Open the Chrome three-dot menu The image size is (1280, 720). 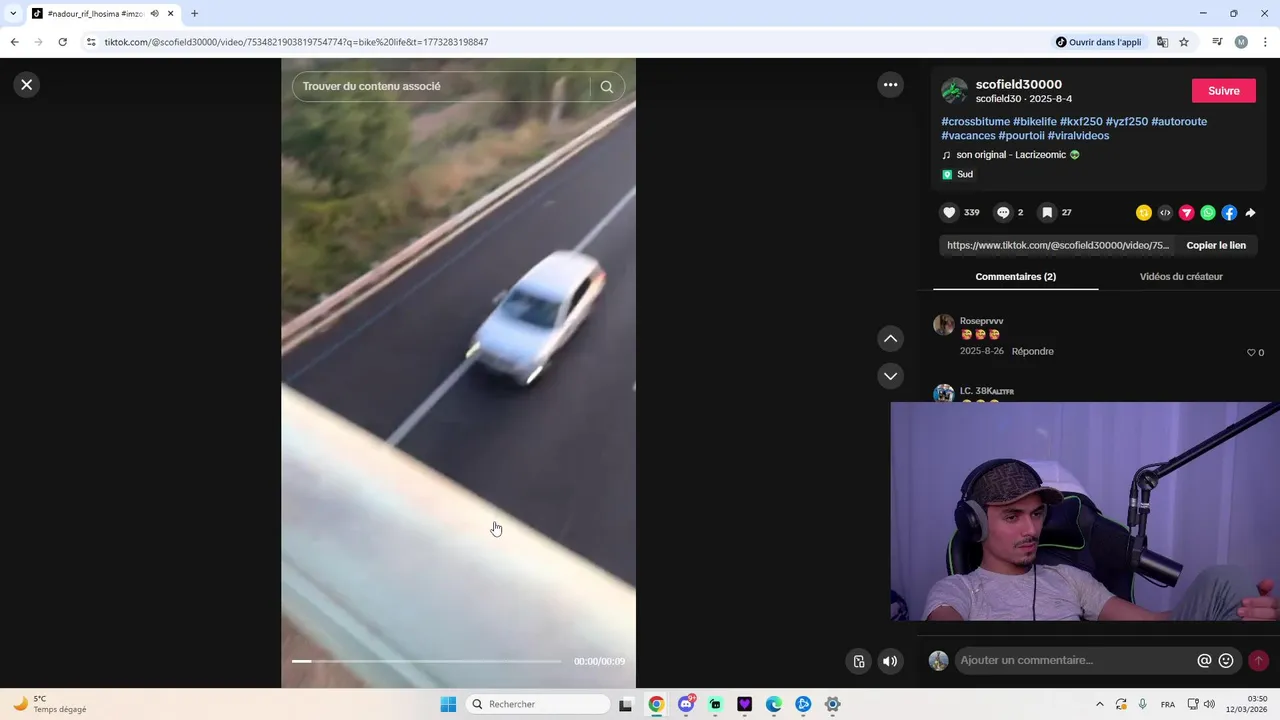1265,42
